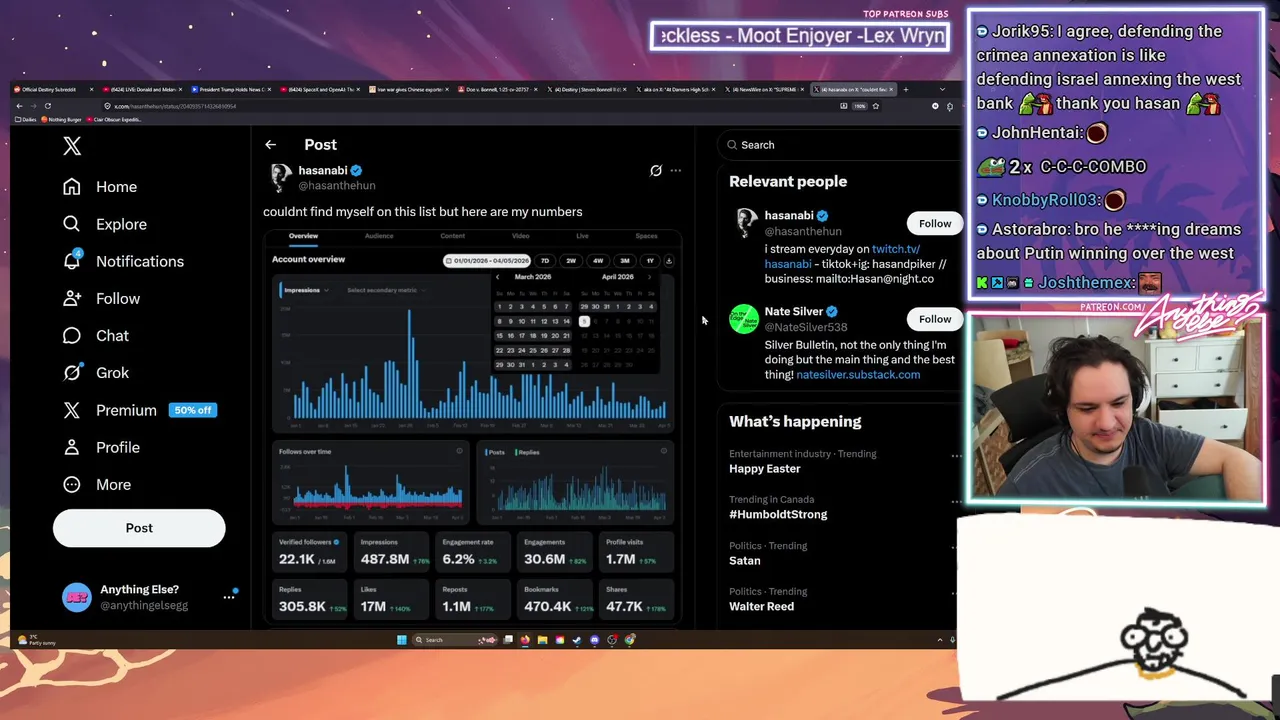Click @hasanthehun handle on the post
The width and height of the screenshot is (1280, 720).
(337, 185)
